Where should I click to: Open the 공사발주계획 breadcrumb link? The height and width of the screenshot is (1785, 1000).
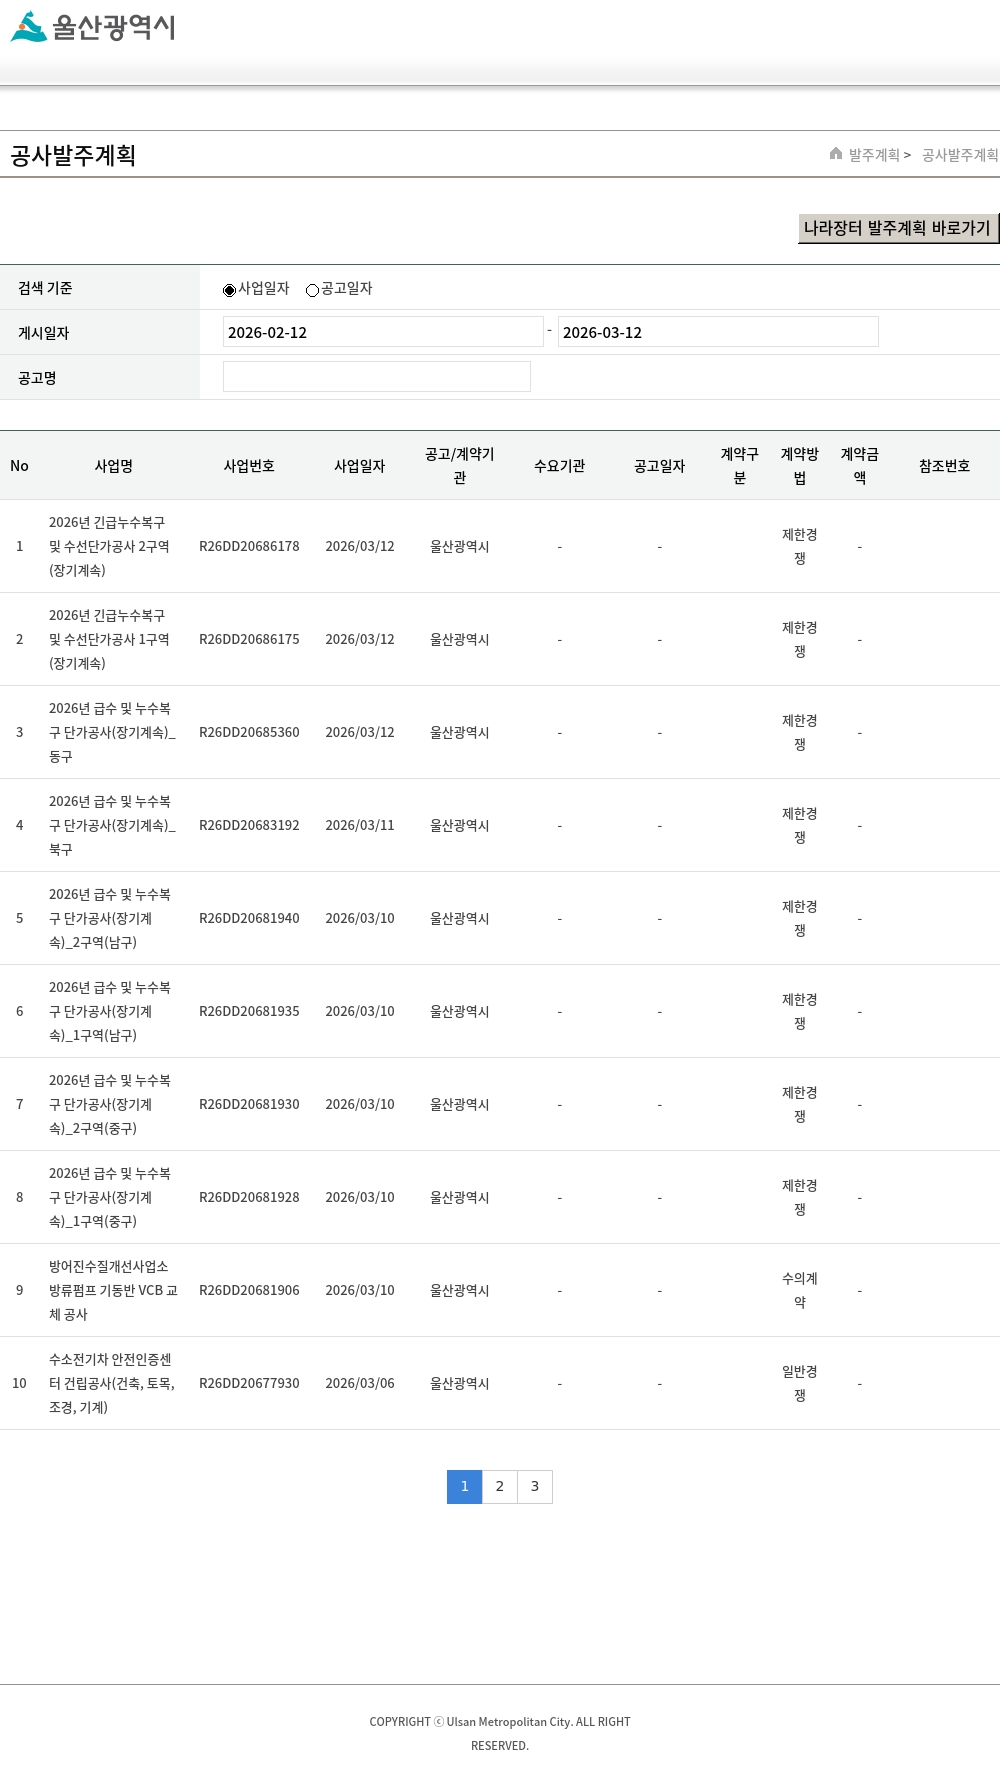959,155
